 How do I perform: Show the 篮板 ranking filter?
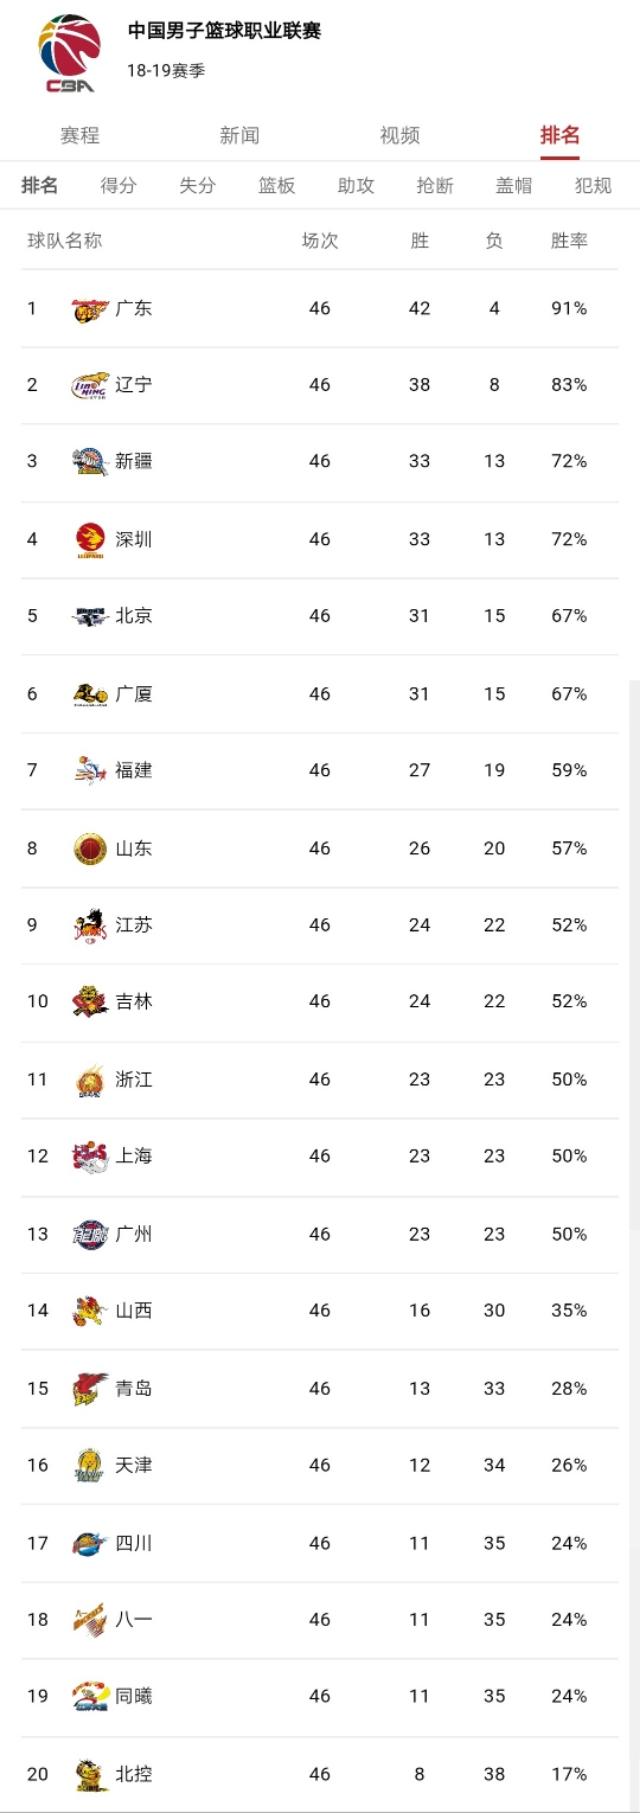pyautogui.click(x=277, y=185)
